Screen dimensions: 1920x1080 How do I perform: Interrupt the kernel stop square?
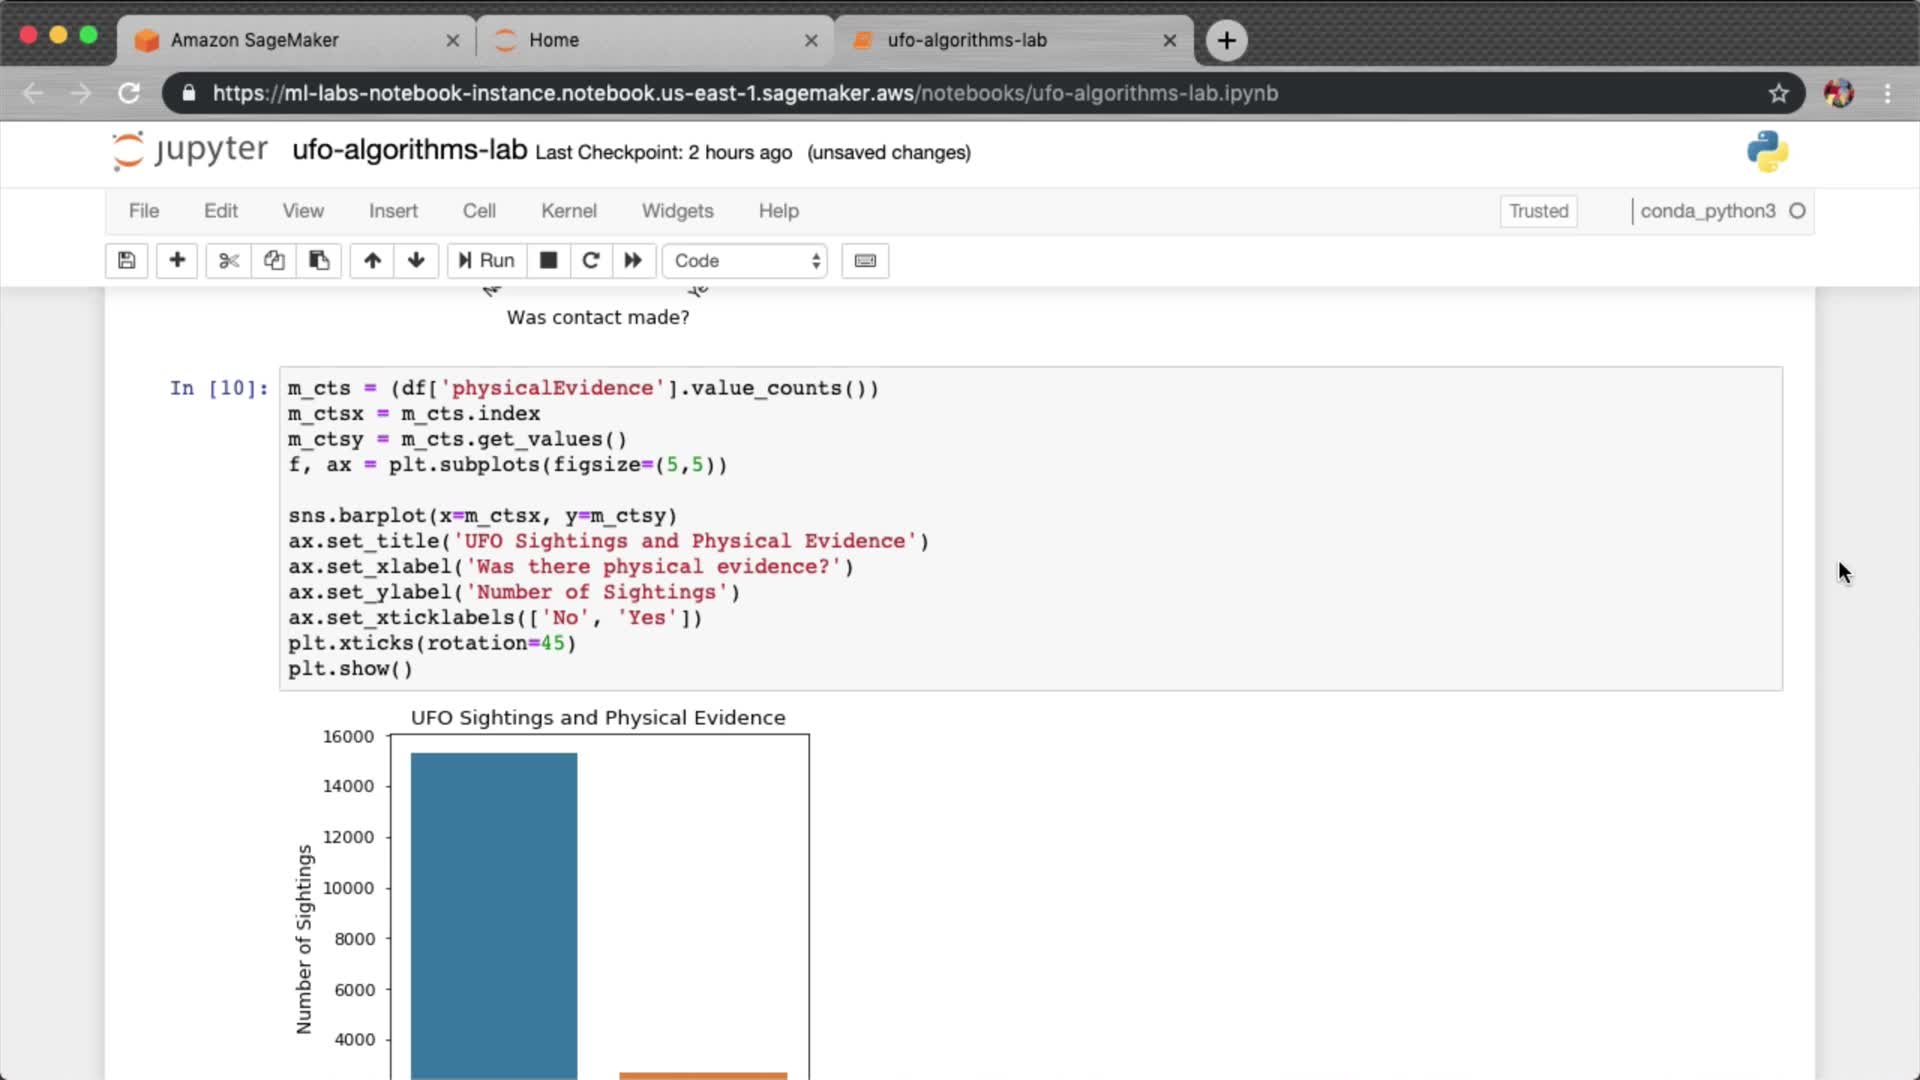(548, 261)
